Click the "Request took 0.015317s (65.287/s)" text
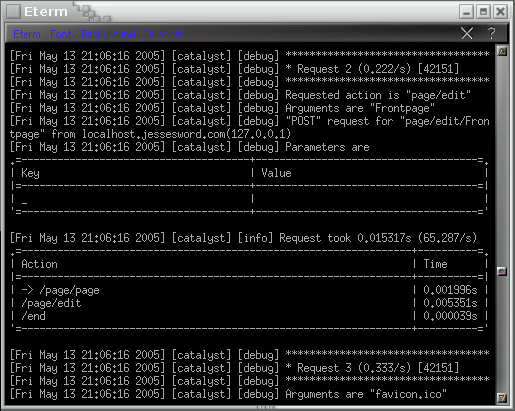 pyautogui.click(x=378, y=238)
